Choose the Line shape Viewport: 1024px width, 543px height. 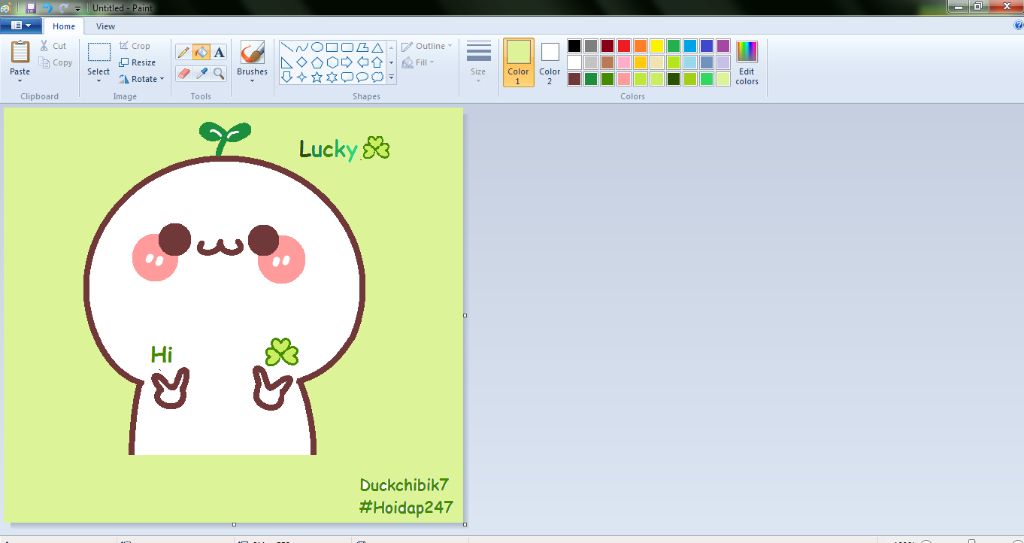[x=287, y=48]
